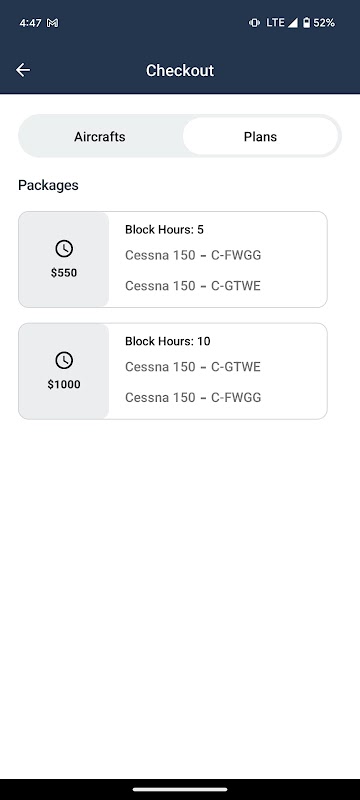Select Cessna 150 C-GTWE in 10-hour package
This screenshot has width=360, height=800.
pyautogui.click(x=193, y=367)
